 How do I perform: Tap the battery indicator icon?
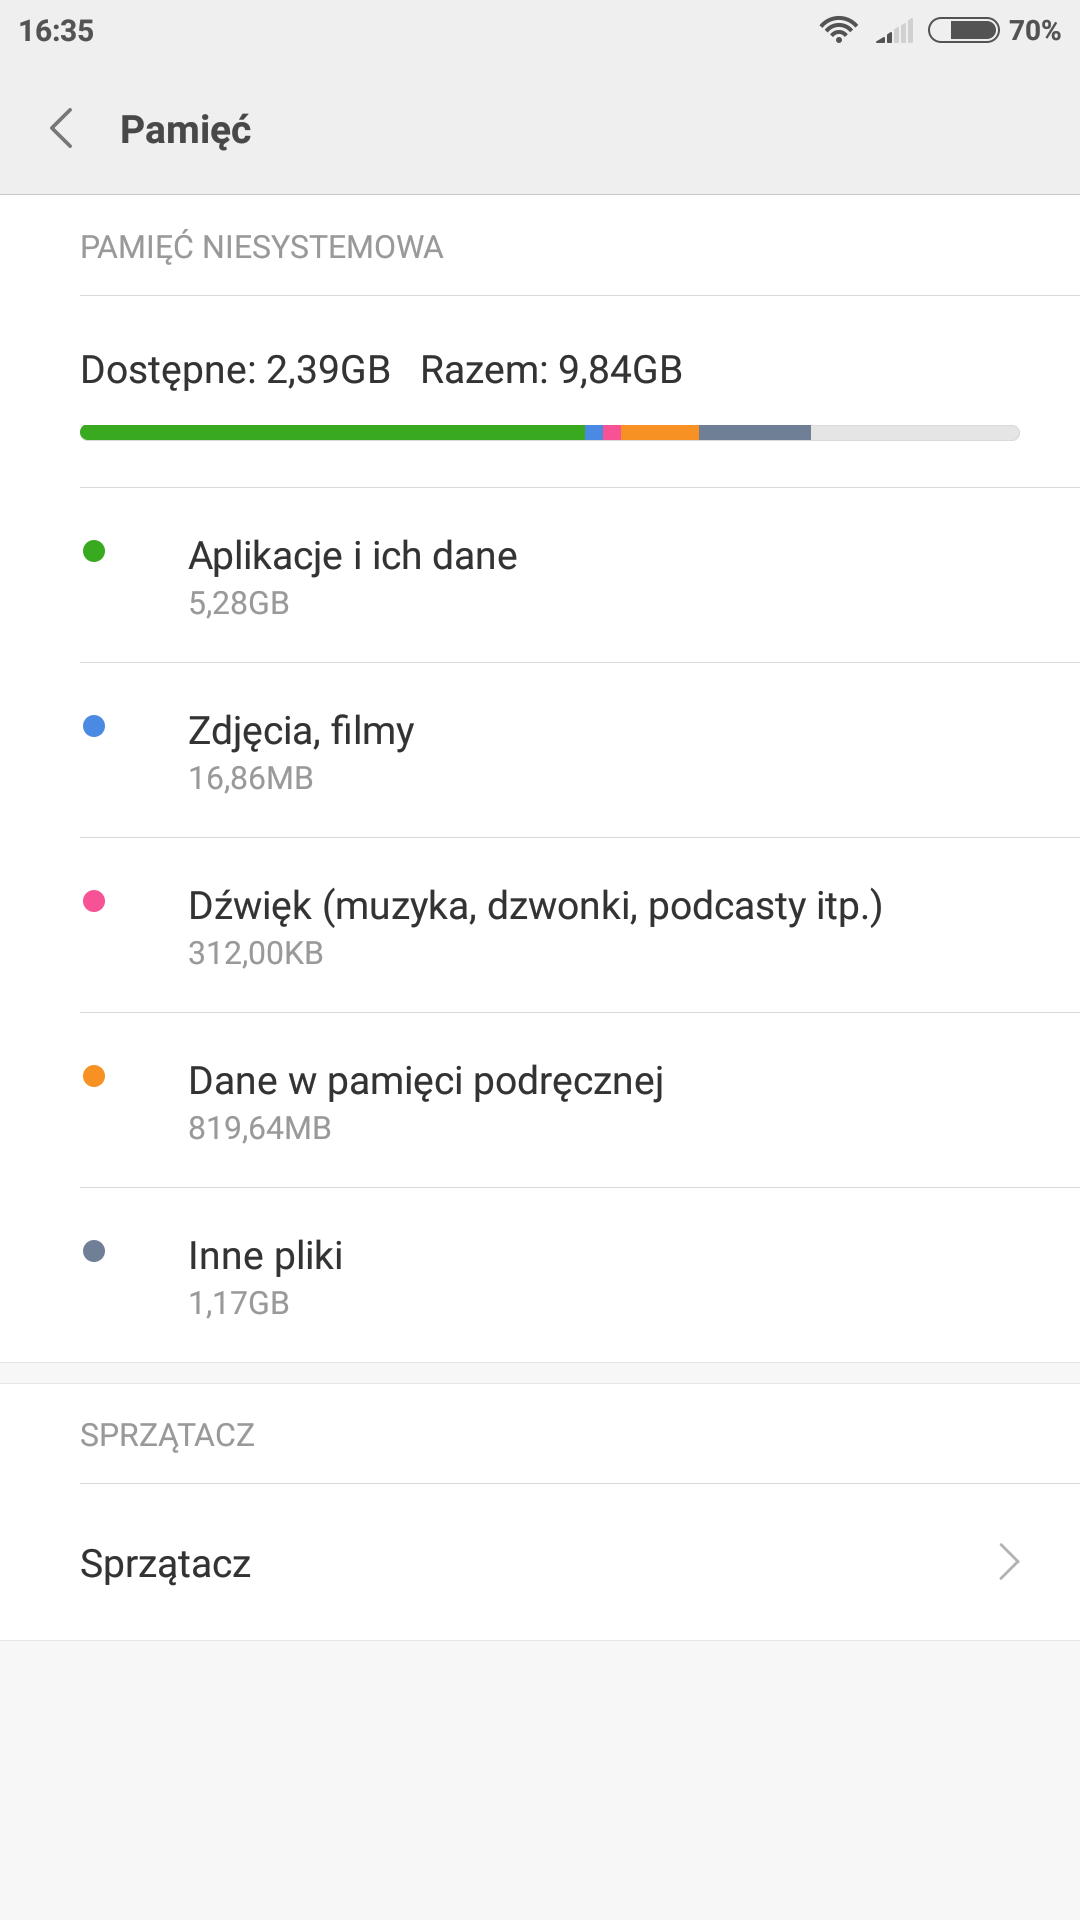tap(963, 30)
